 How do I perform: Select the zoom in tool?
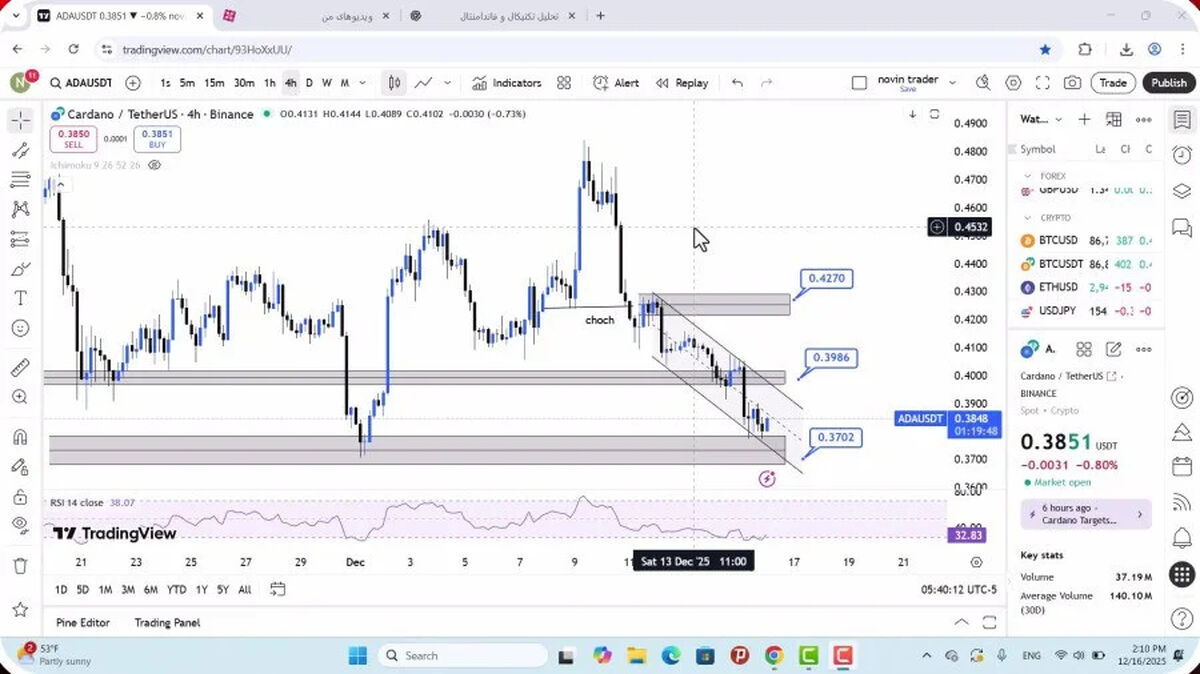tap(20, 397)
